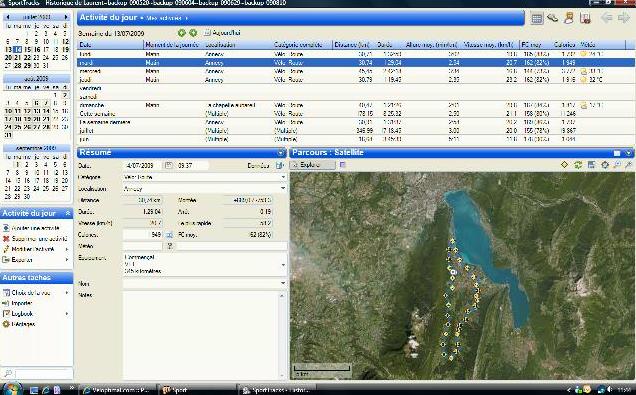Screen dimensions: 636x395
Task: Collapse the Activité du jour sidebar section
Action: [x=68, y=213]
